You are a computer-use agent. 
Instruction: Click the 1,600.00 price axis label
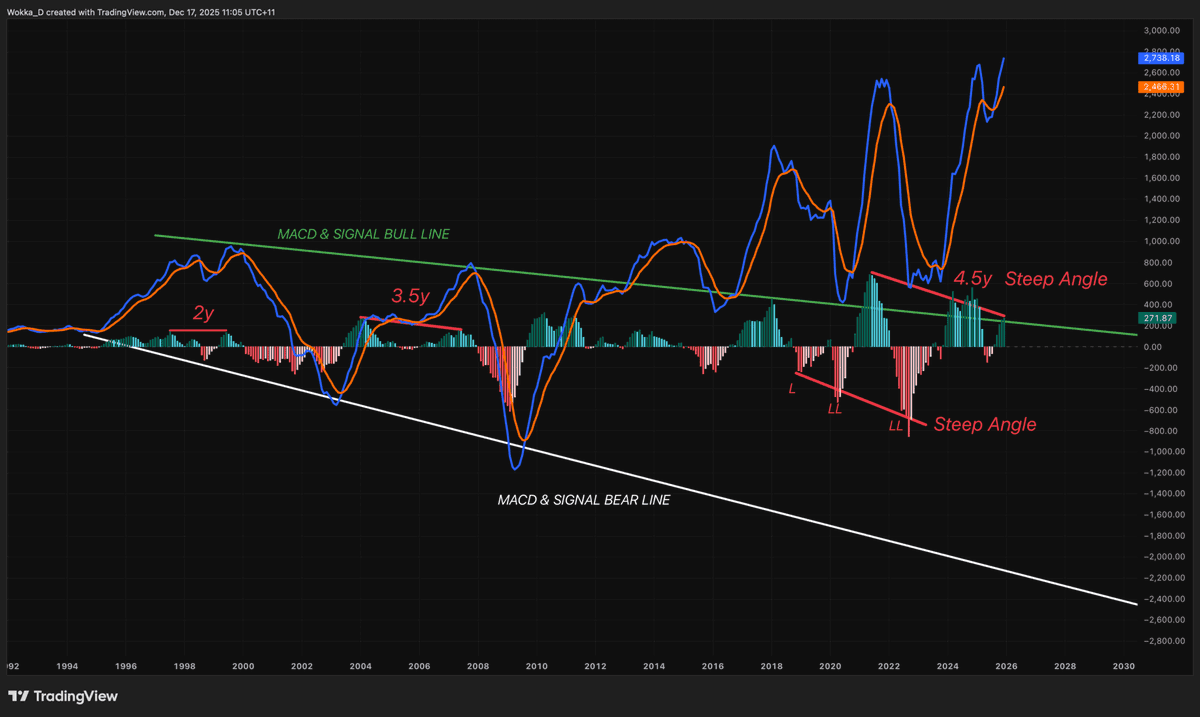(1161, 178)
